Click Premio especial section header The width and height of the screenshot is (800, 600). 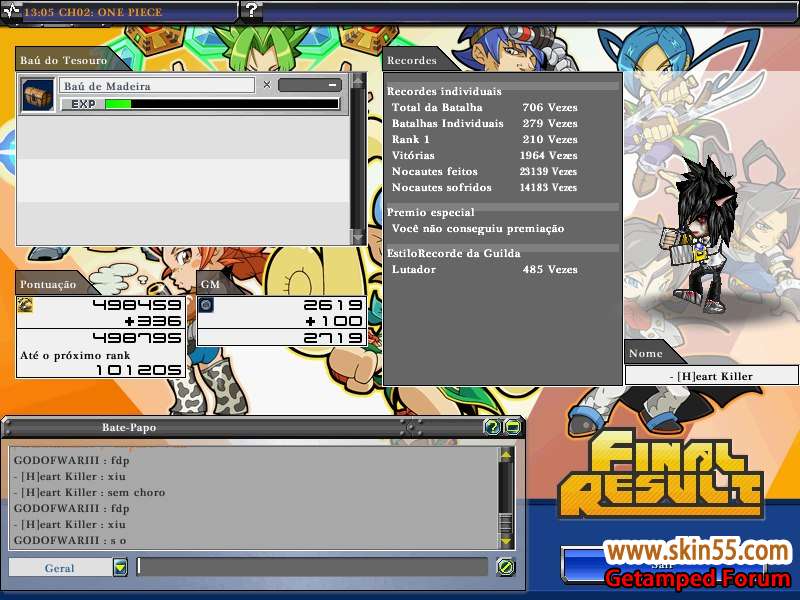(431, 212)
